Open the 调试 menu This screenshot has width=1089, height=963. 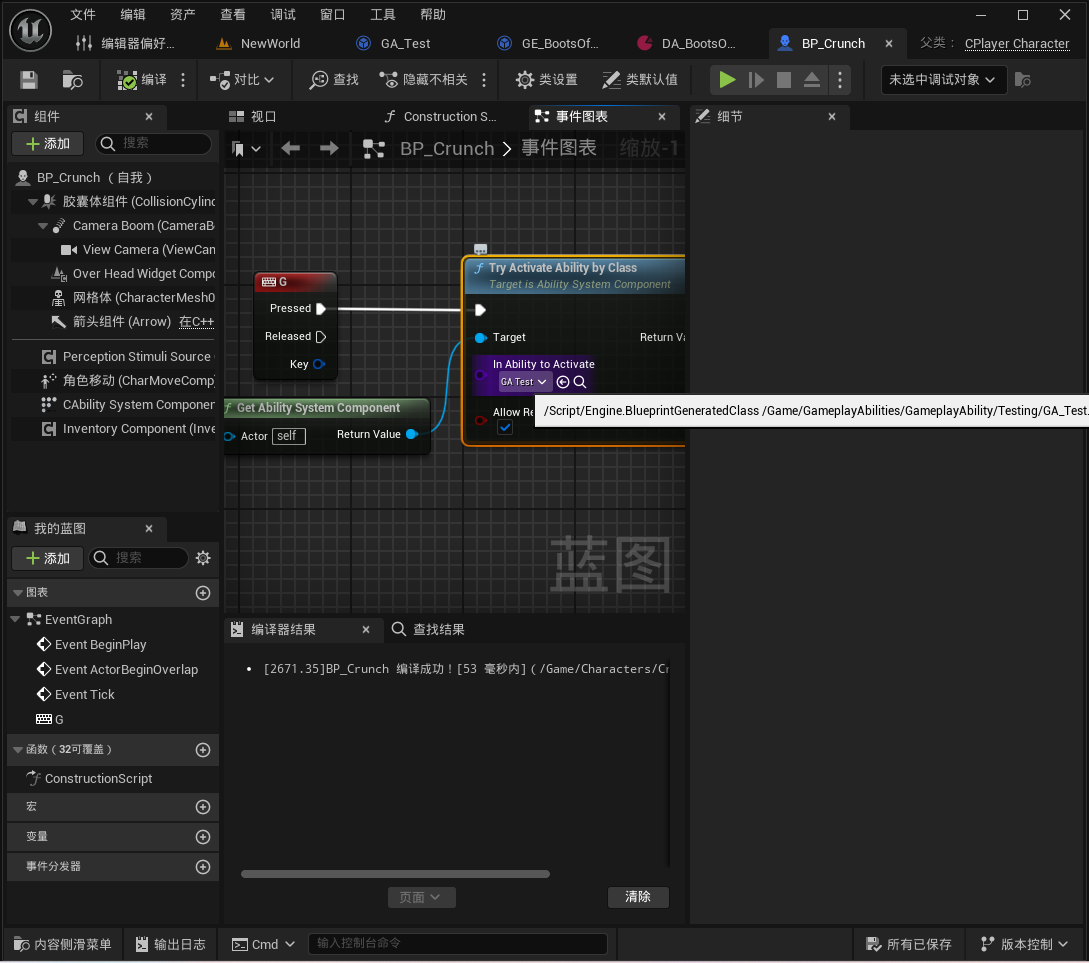click(x=283, y=15)
